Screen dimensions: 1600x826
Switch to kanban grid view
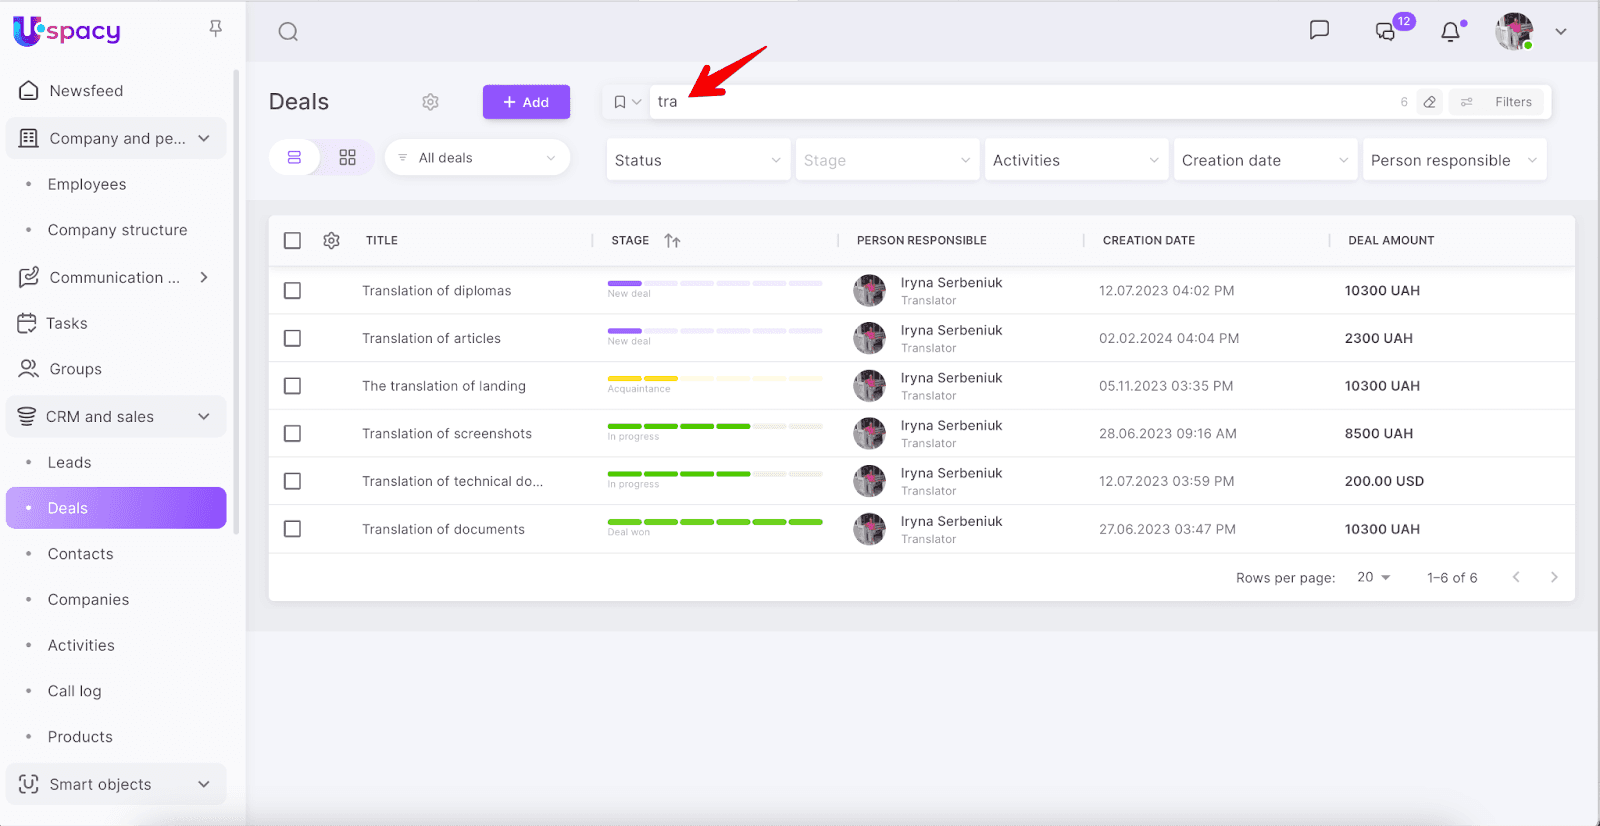[x=347, y=158]
